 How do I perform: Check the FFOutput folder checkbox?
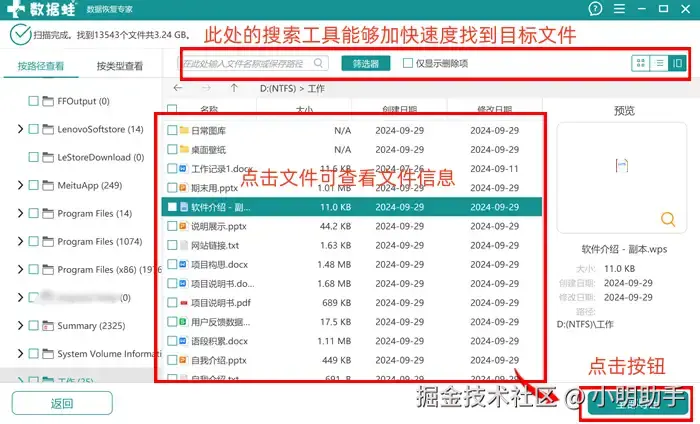[x=33, y=101]
